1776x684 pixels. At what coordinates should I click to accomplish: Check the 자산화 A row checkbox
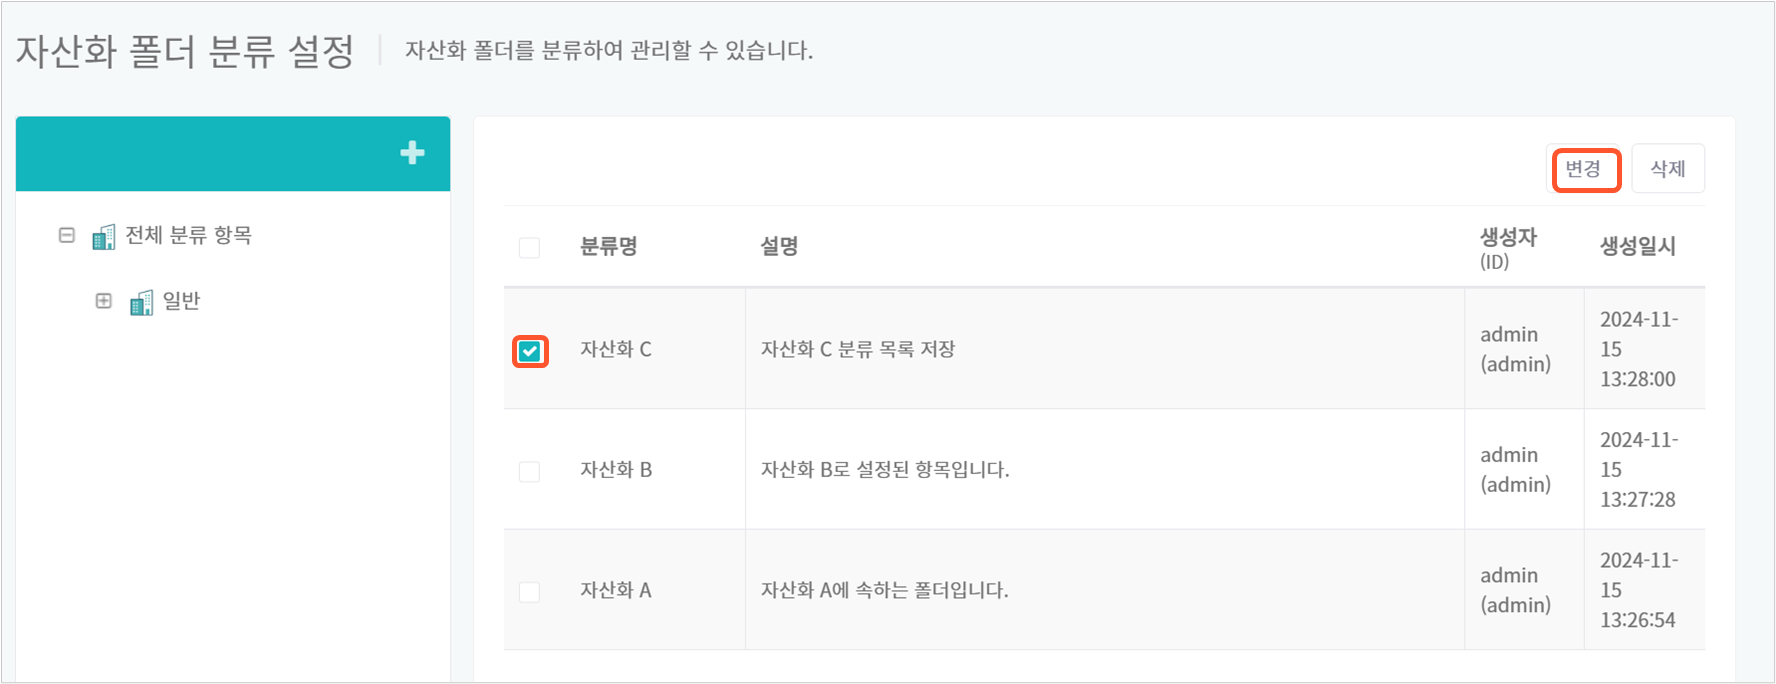click(530, 592)
